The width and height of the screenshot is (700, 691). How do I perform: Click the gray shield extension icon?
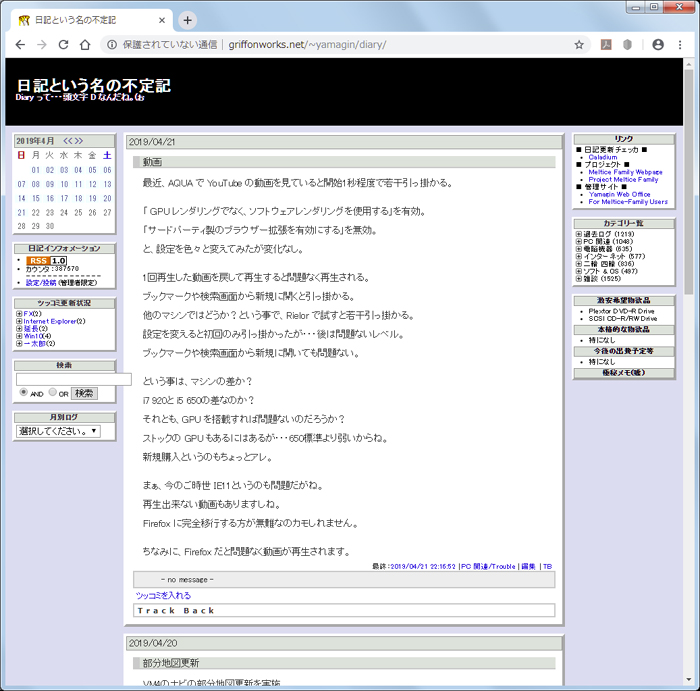pos(627,45)
